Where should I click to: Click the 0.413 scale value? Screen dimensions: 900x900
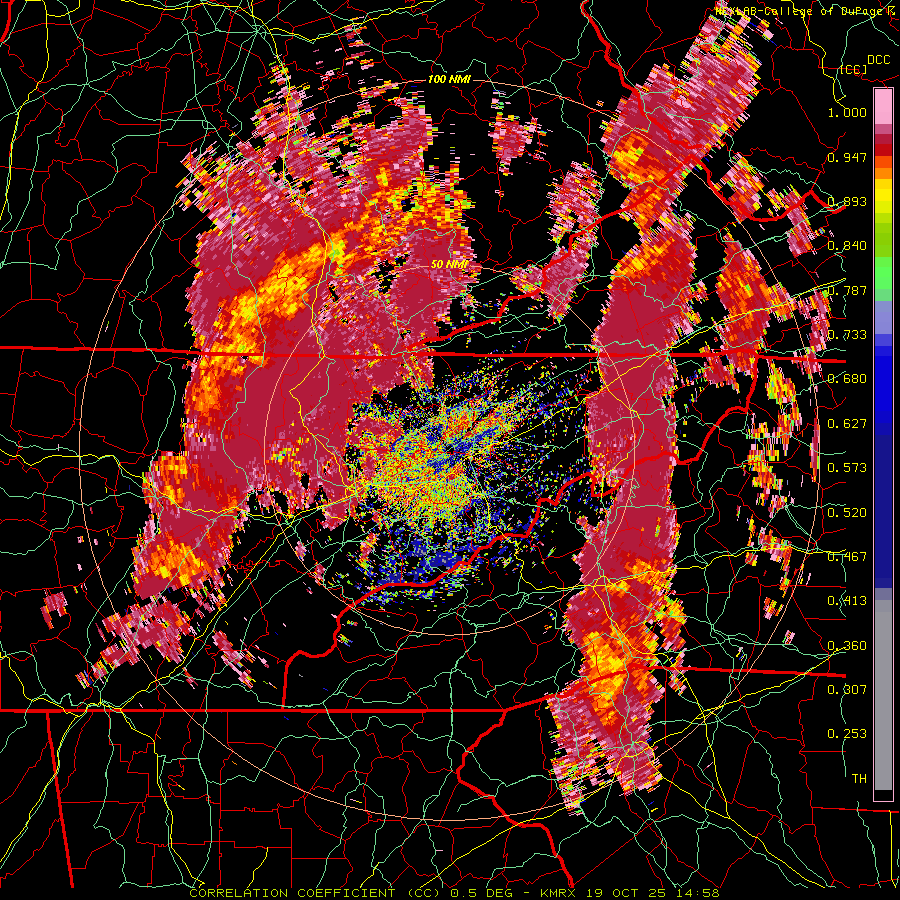(847, 601)
